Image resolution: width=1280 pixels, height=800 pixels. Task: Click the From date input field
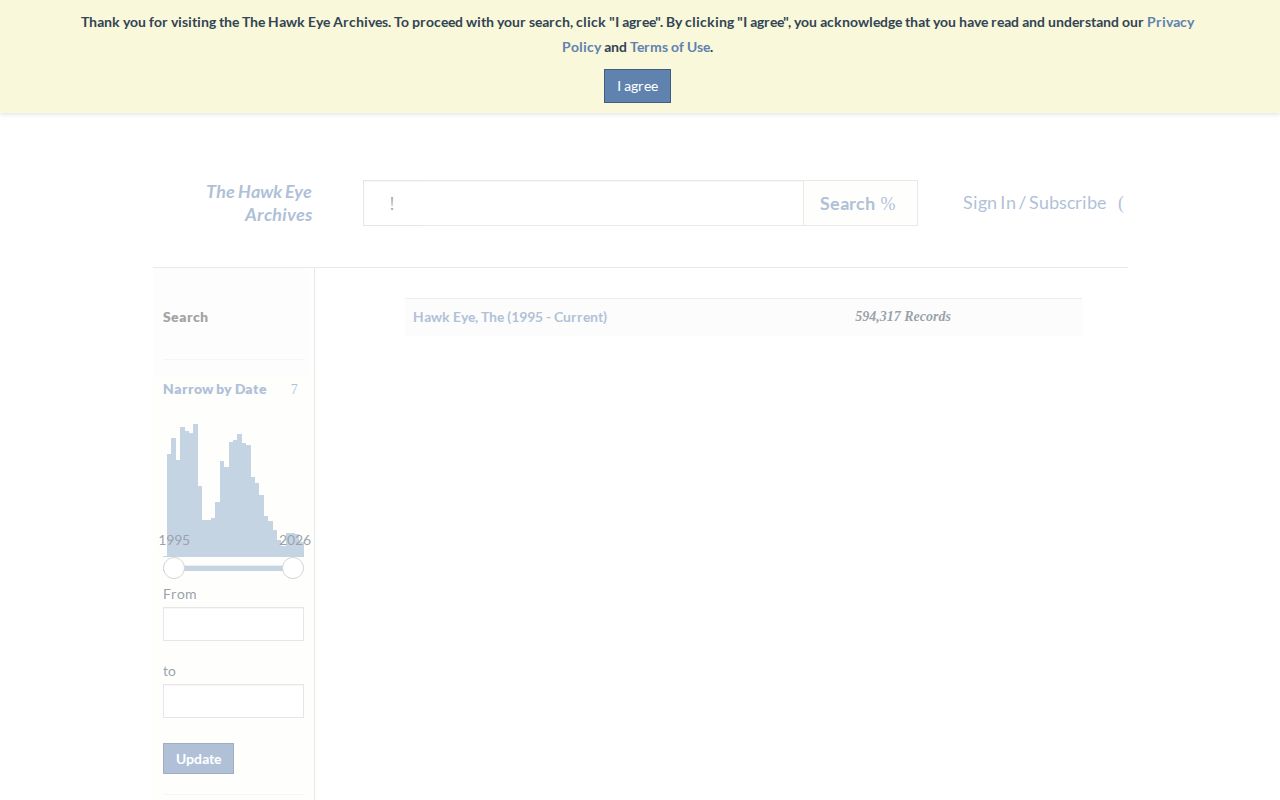tap(233, 624)
